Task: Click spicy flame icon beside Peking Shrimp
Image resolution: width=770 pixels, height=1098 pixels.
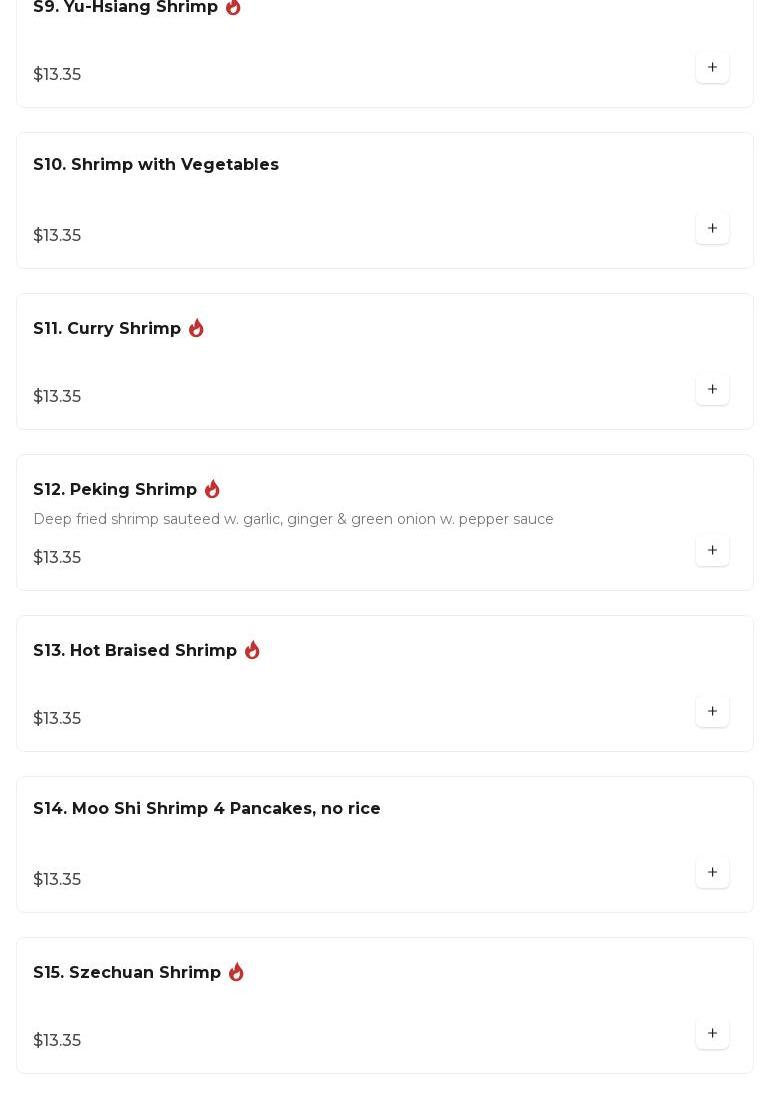Action: (x=212, y=489)
